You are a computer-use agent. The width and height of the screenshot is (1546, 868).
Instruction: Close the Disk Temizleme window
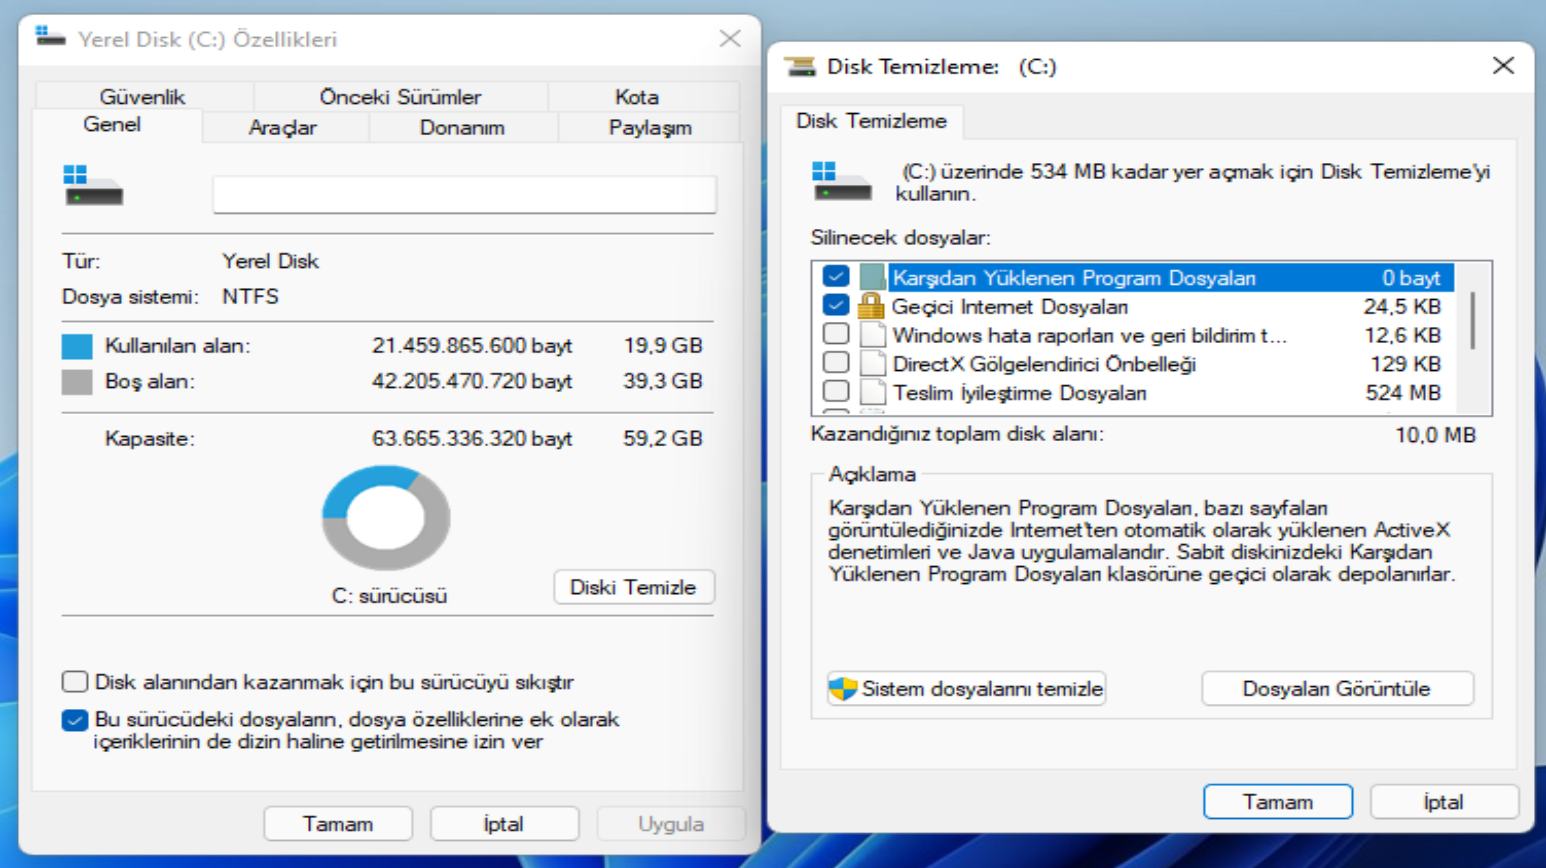(x=1503, y=66)
